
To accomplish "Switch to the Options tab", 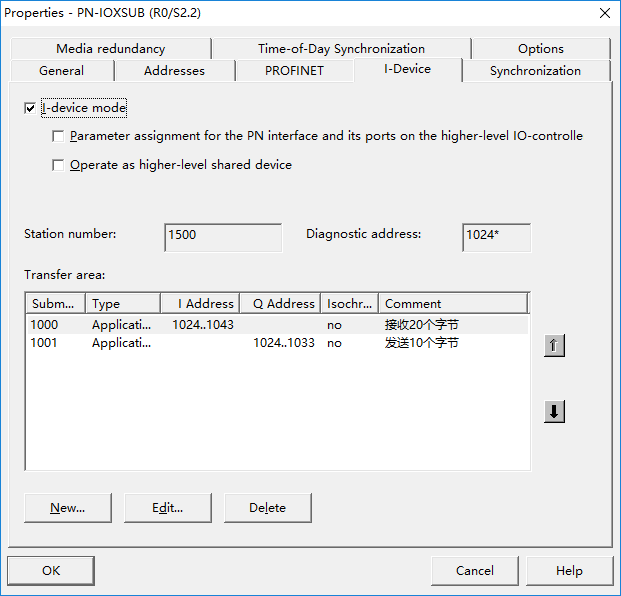I will click(x=541, y=49).
